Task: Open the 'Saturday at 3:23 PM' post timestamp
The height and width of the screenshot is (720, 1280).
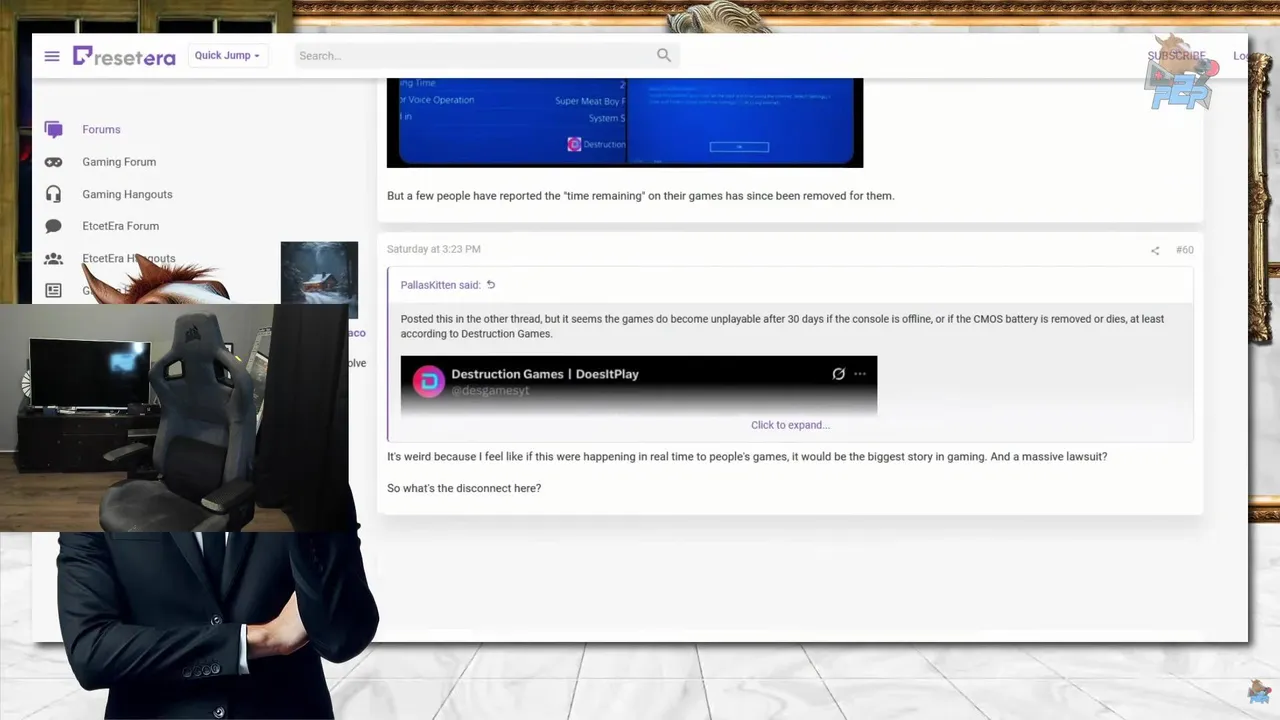Action: click(x=433, y=249)
